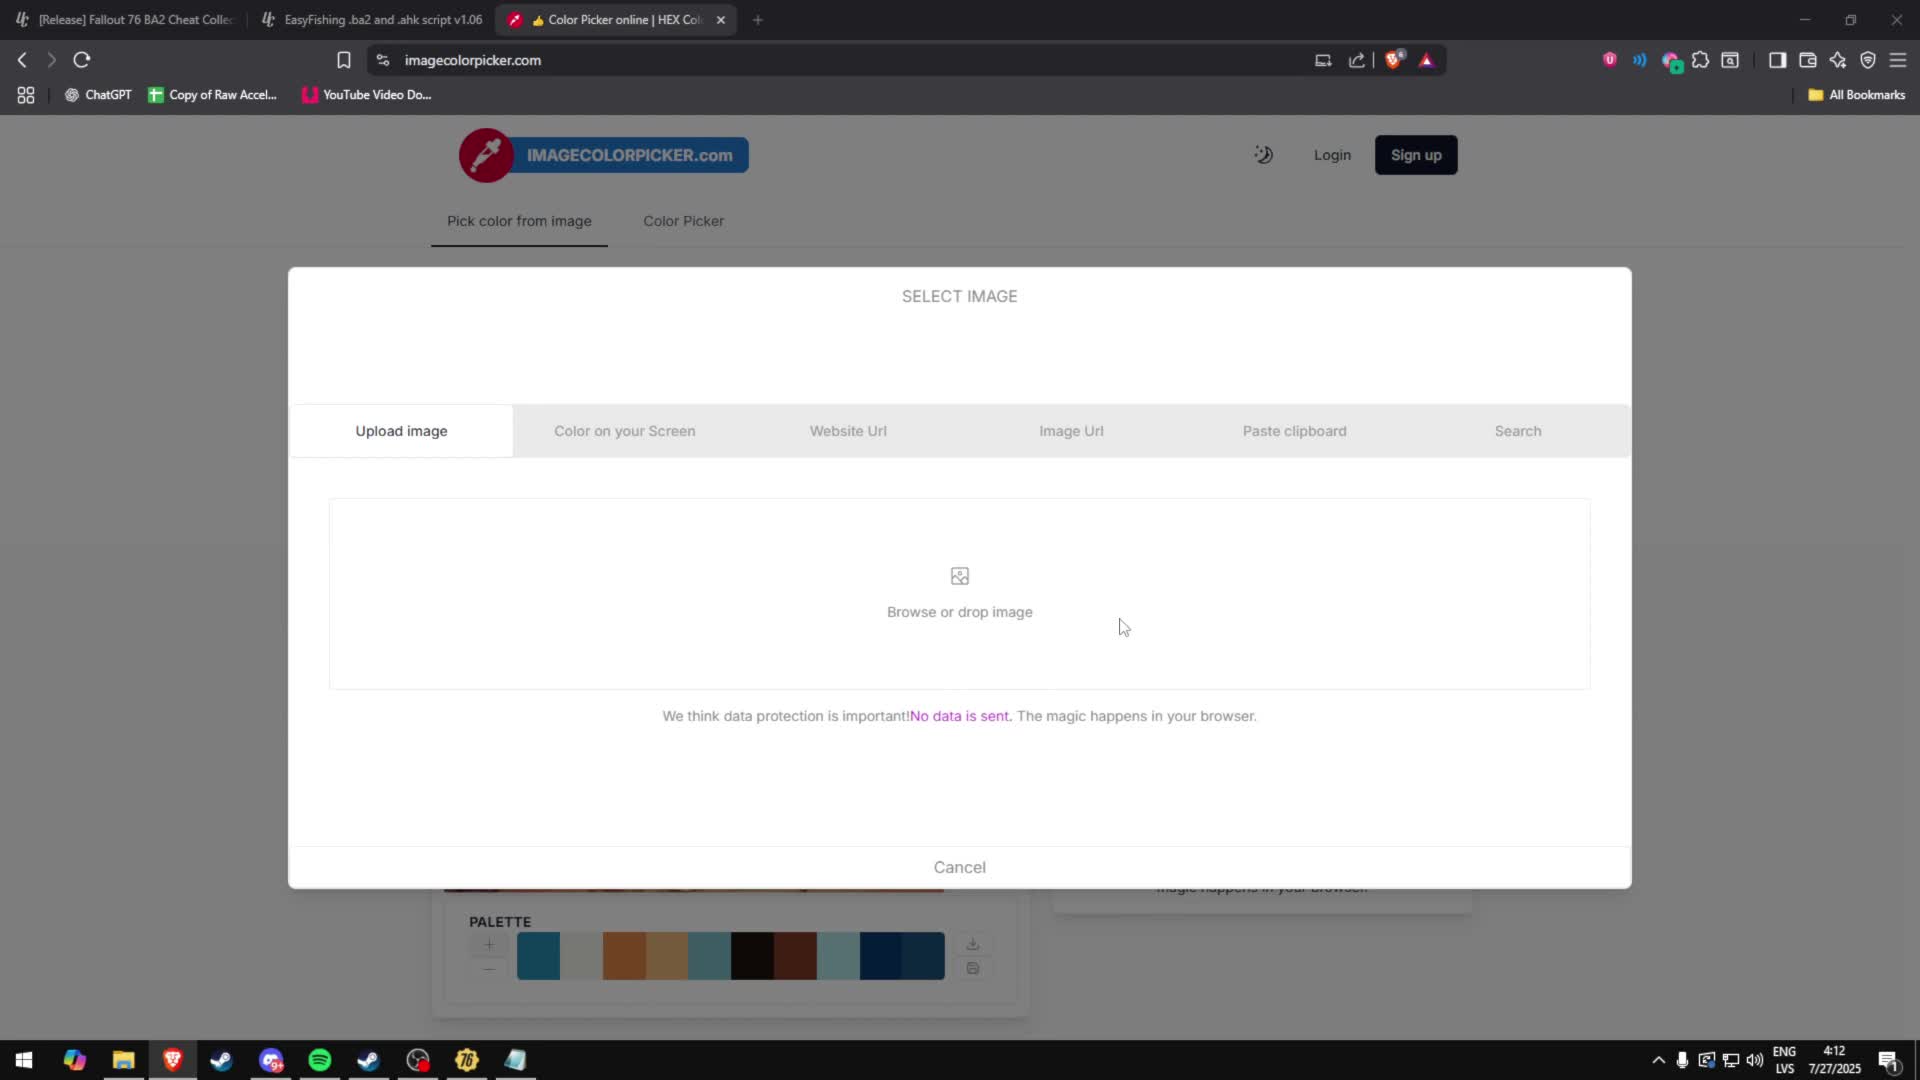Click Browse or drop image area
Viewport: 1920px width, 1080px height.
click(x=959, y=594)
